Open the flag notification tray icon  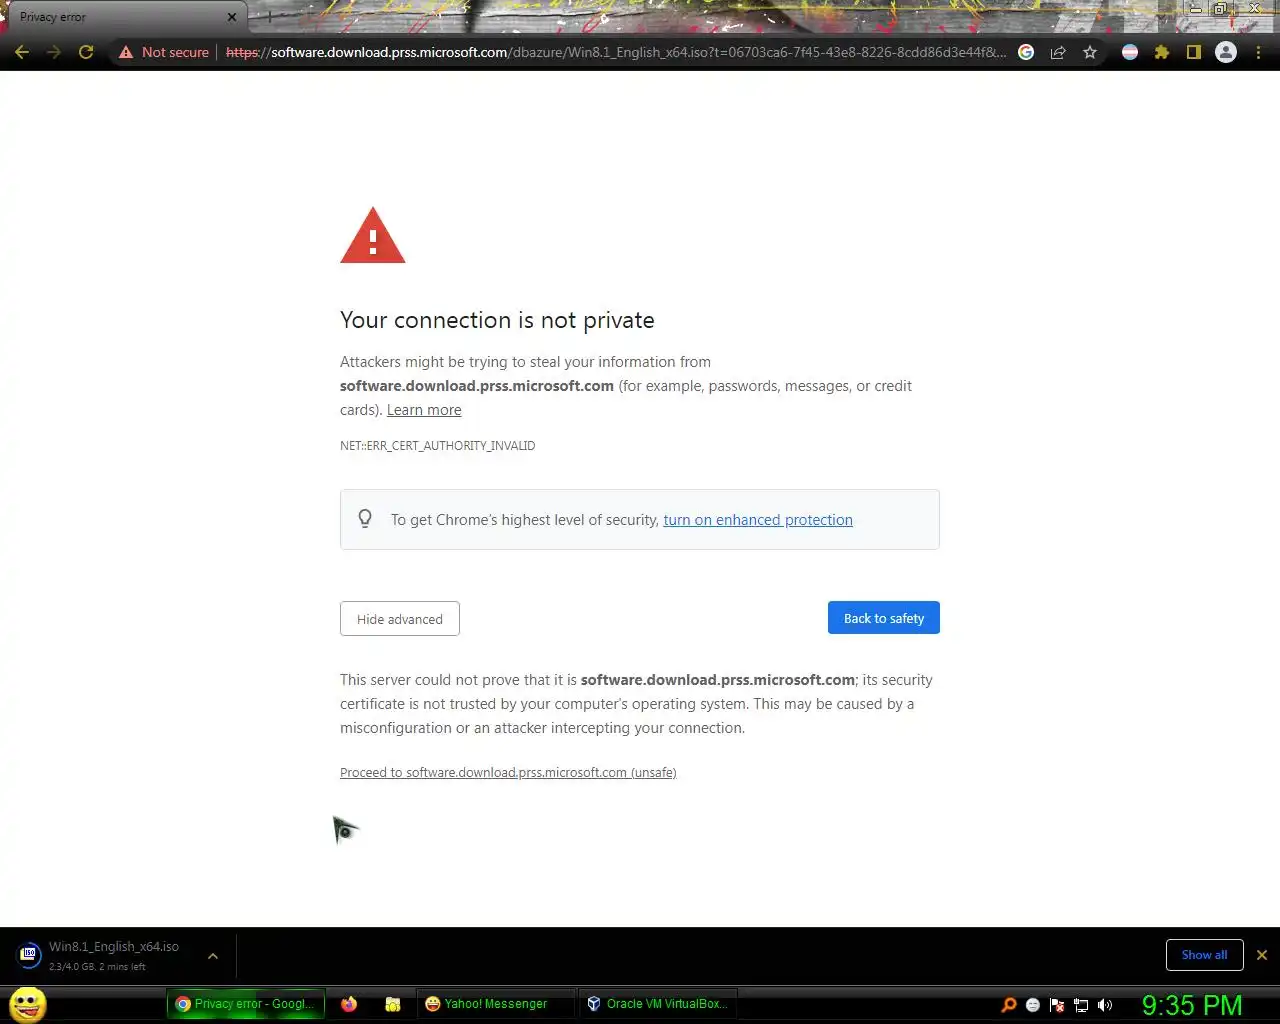click(1057, 1005)
